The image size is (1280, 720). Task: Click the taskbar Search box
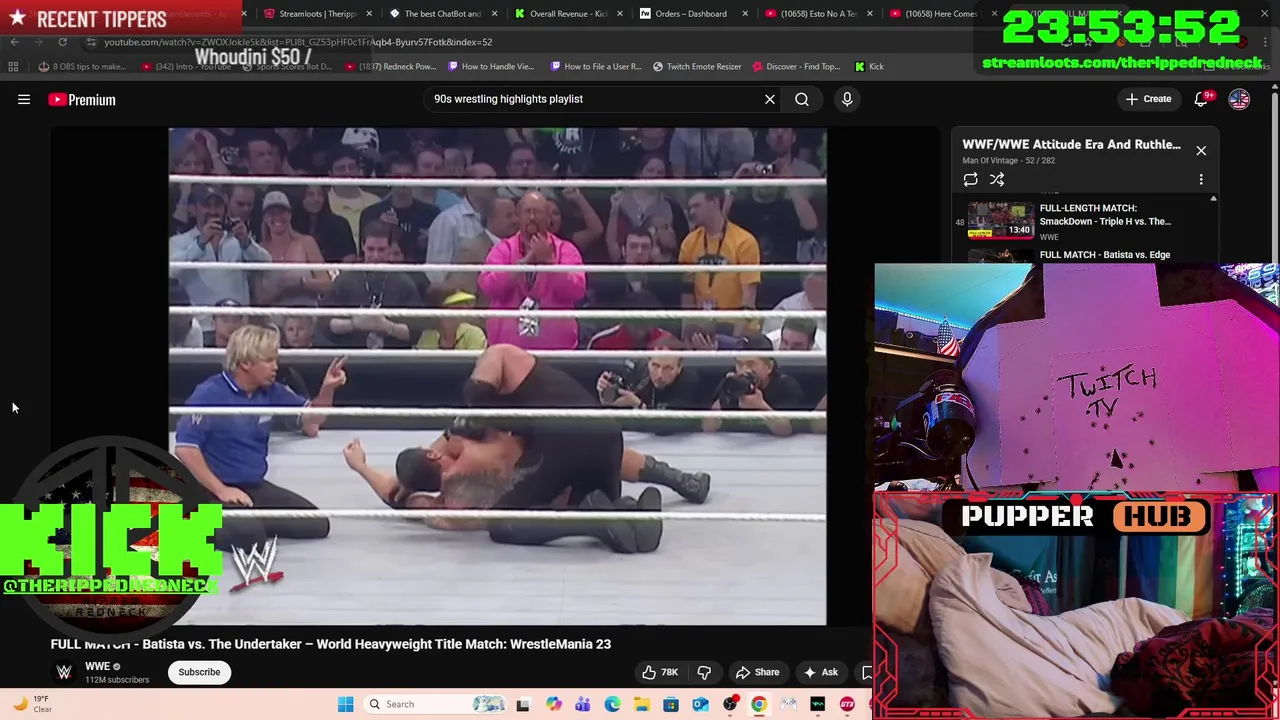click(x=436, y=704)
